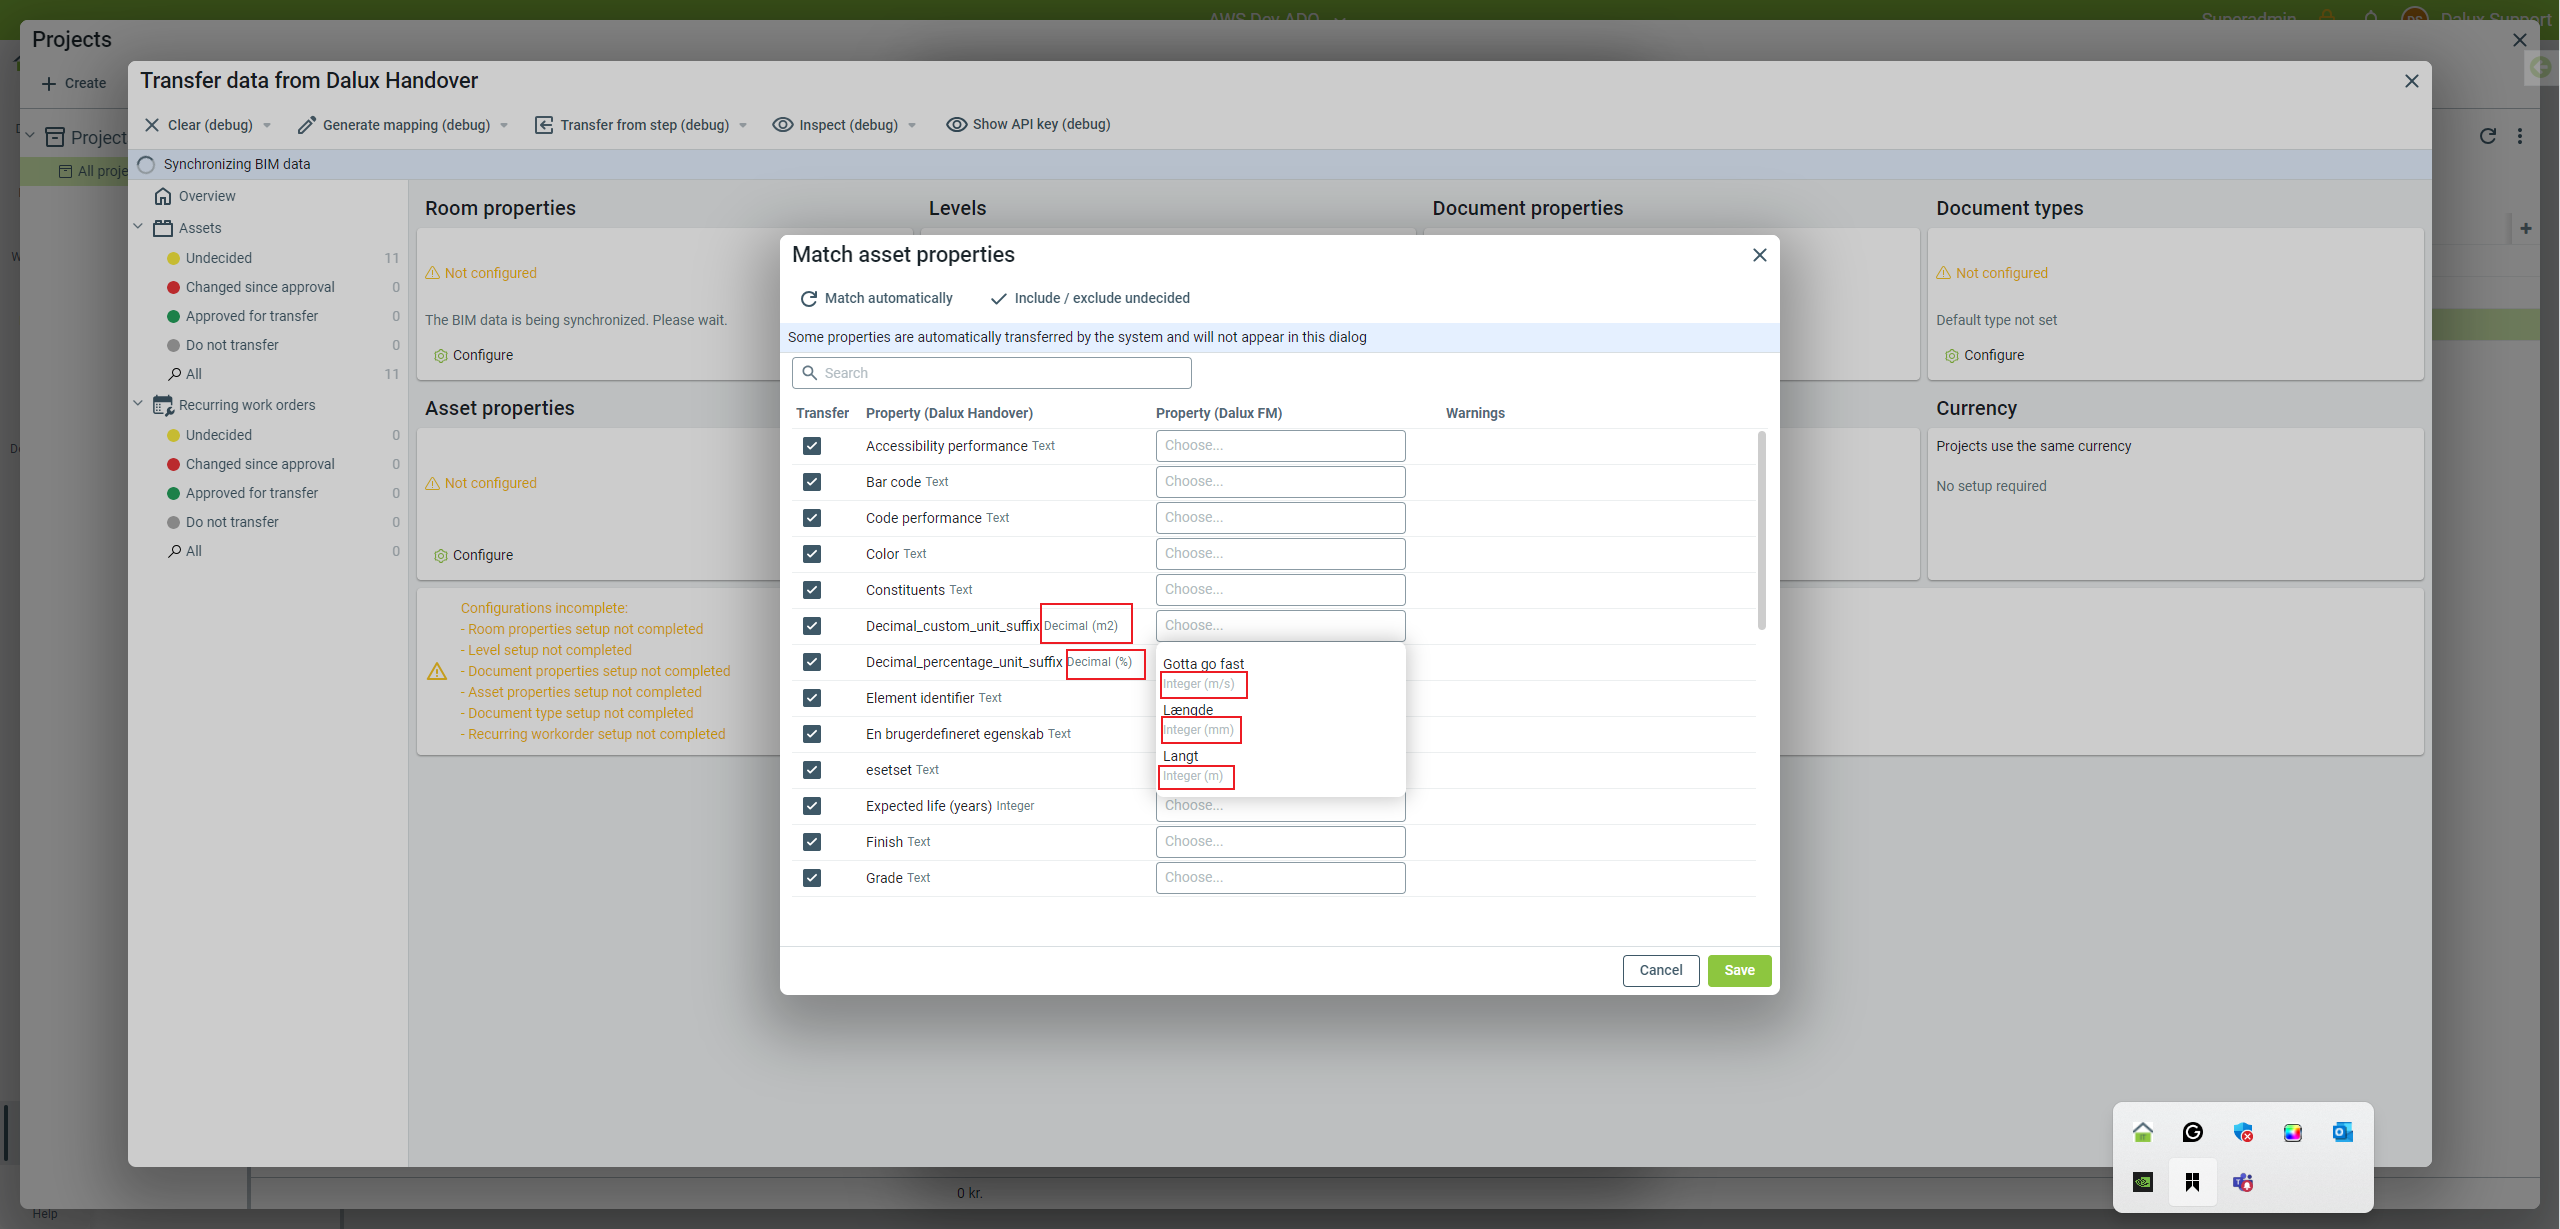This screenshot has width=2560, height=1229.
Task: Click the Show API key eye icon
Action: [957, 124]
